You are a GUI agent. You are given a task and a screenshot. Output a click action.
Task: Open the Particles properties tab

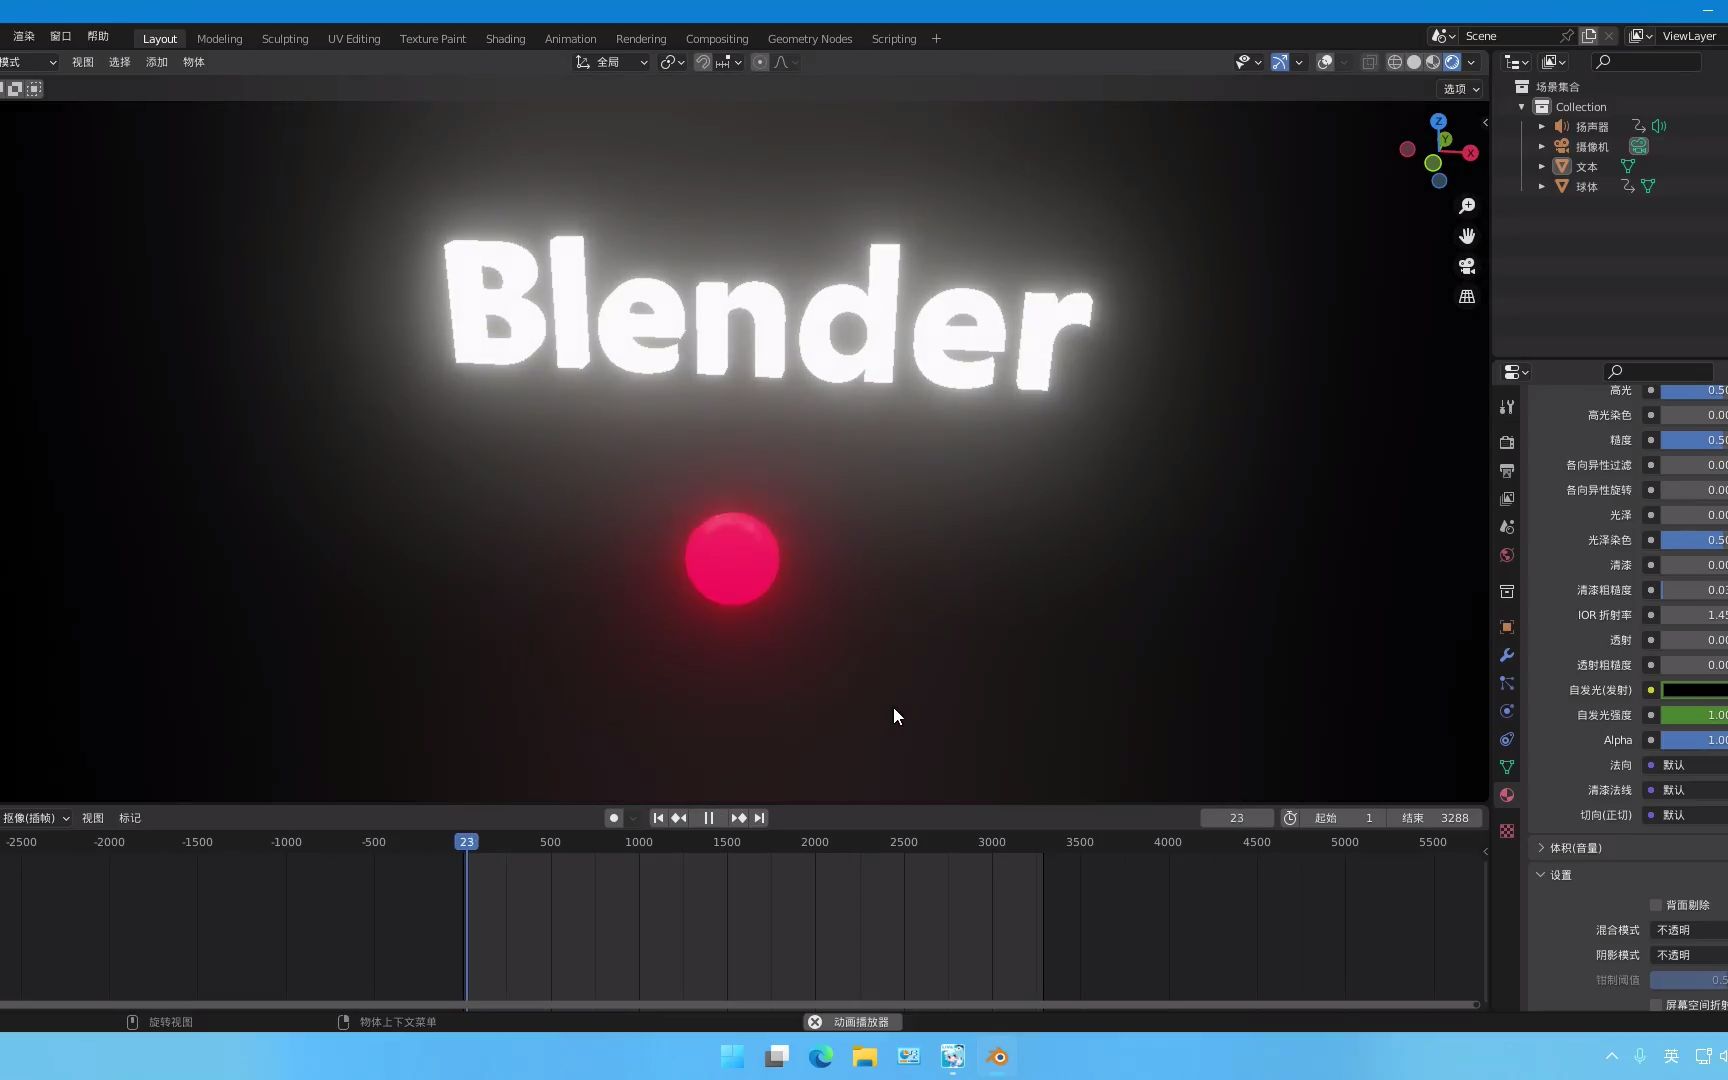[x=1507, y=683]
